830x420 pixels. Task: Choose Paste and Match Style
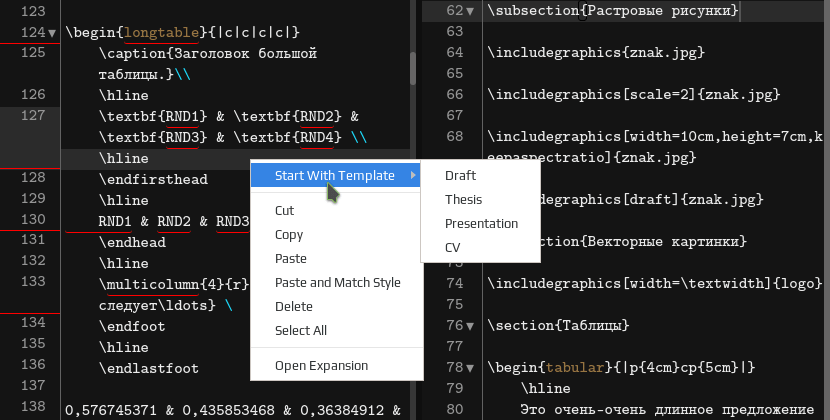pyautogui.click(x=337, y=282)
